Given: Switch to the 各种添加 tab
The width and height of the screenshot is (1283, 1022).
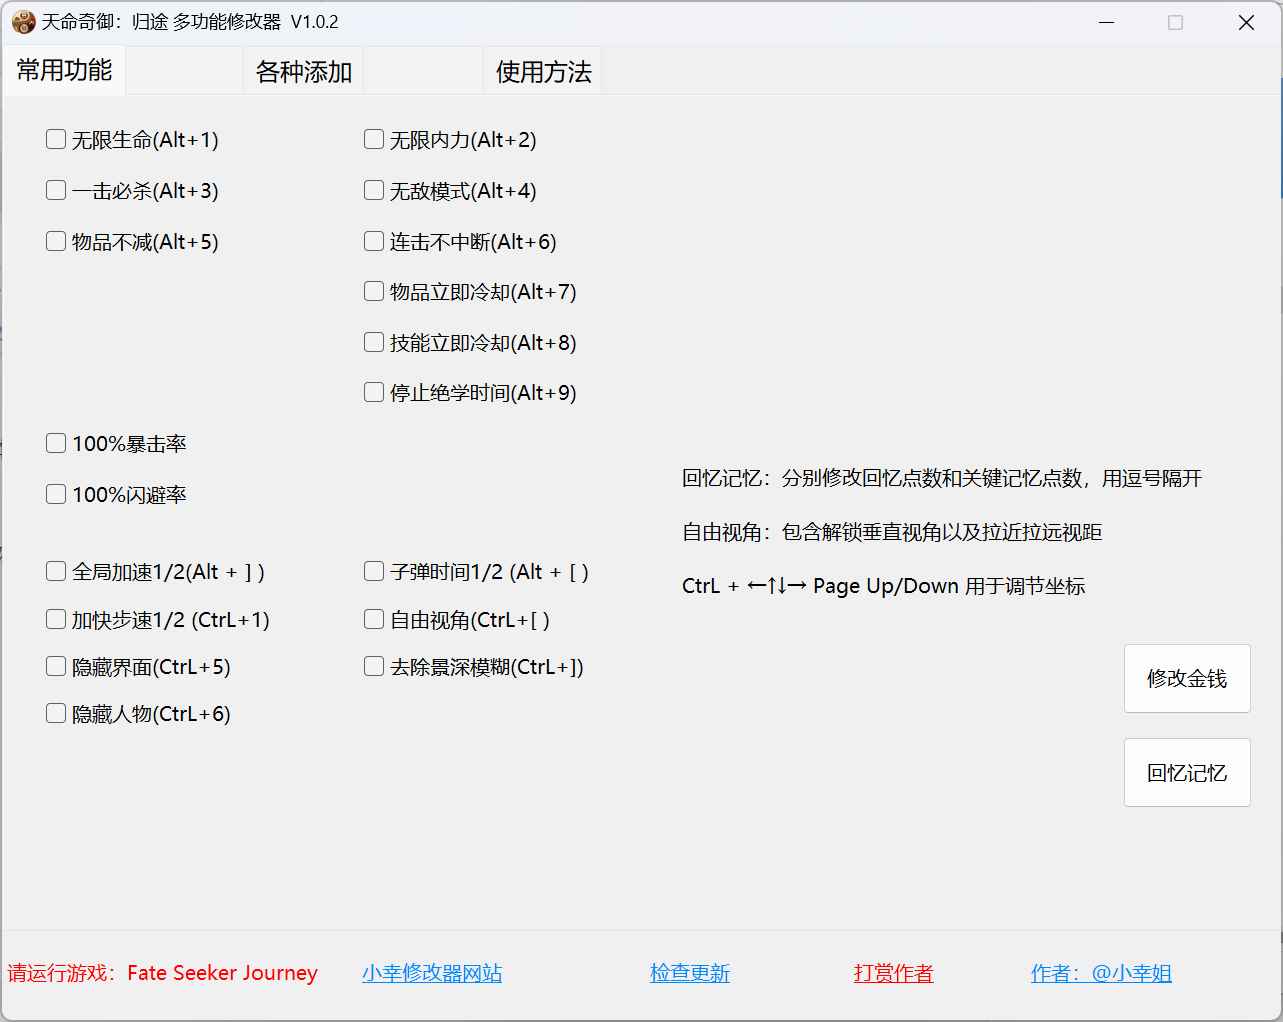Looking at the screenshot, I should click(x=302, y=71).
